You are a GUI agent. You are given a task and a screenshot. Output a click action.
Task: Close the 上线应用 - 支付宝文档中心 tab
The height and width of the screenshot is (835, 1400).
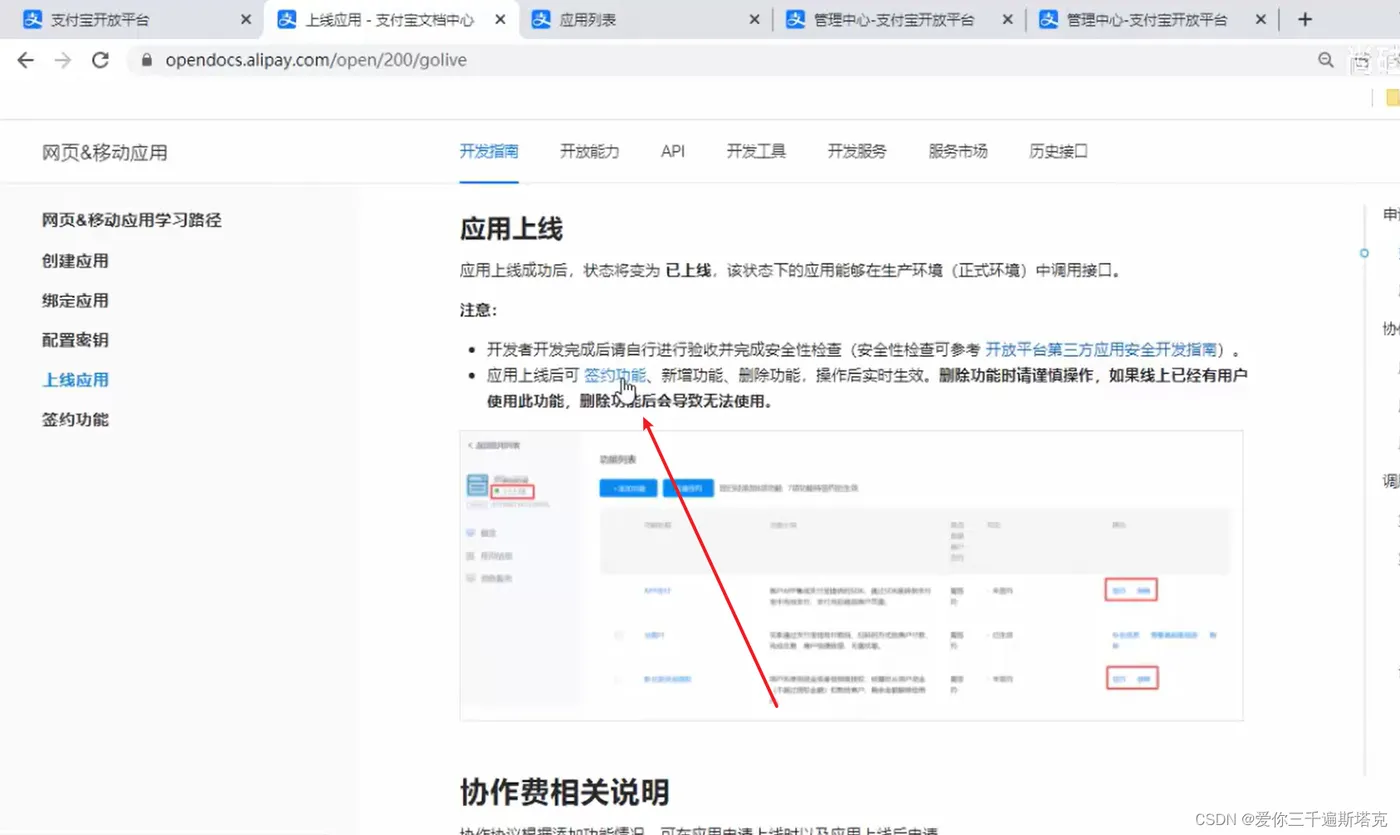(x=500, y=20)
